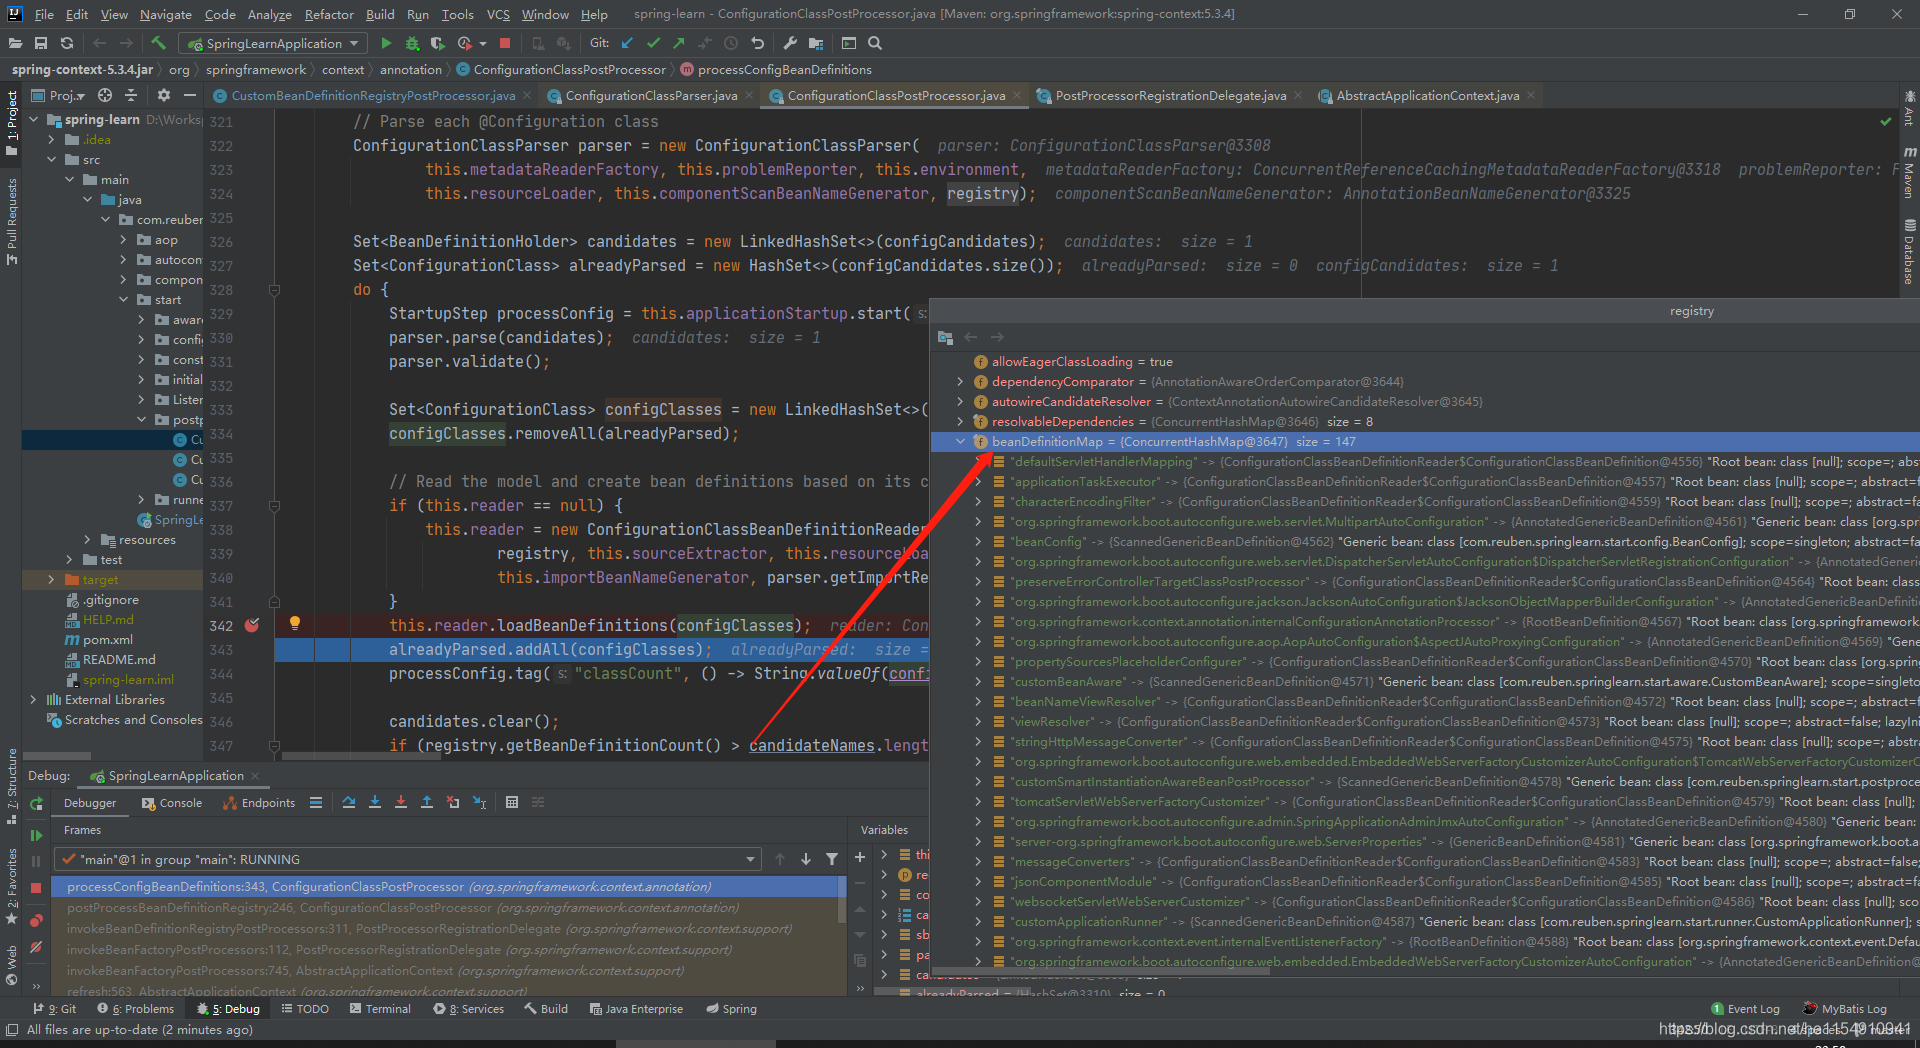
Task: Expand the External Libraries tree node
Action: 33,699
